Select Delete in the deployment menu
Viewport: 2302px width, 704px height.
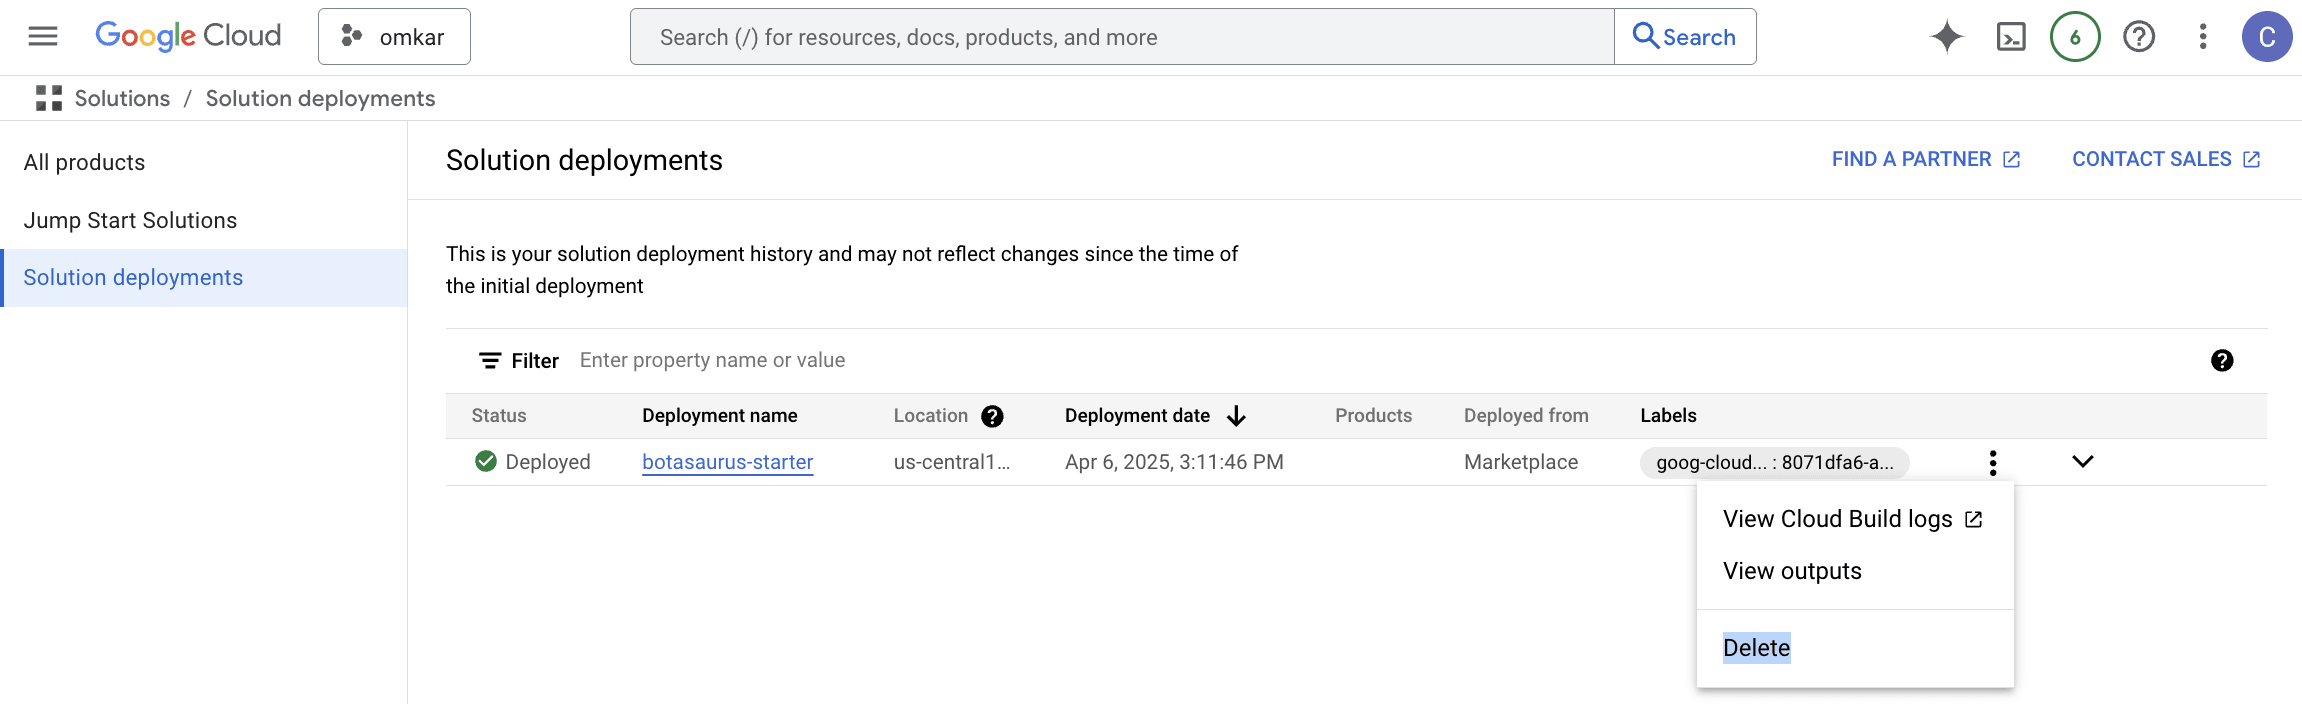1756,648
